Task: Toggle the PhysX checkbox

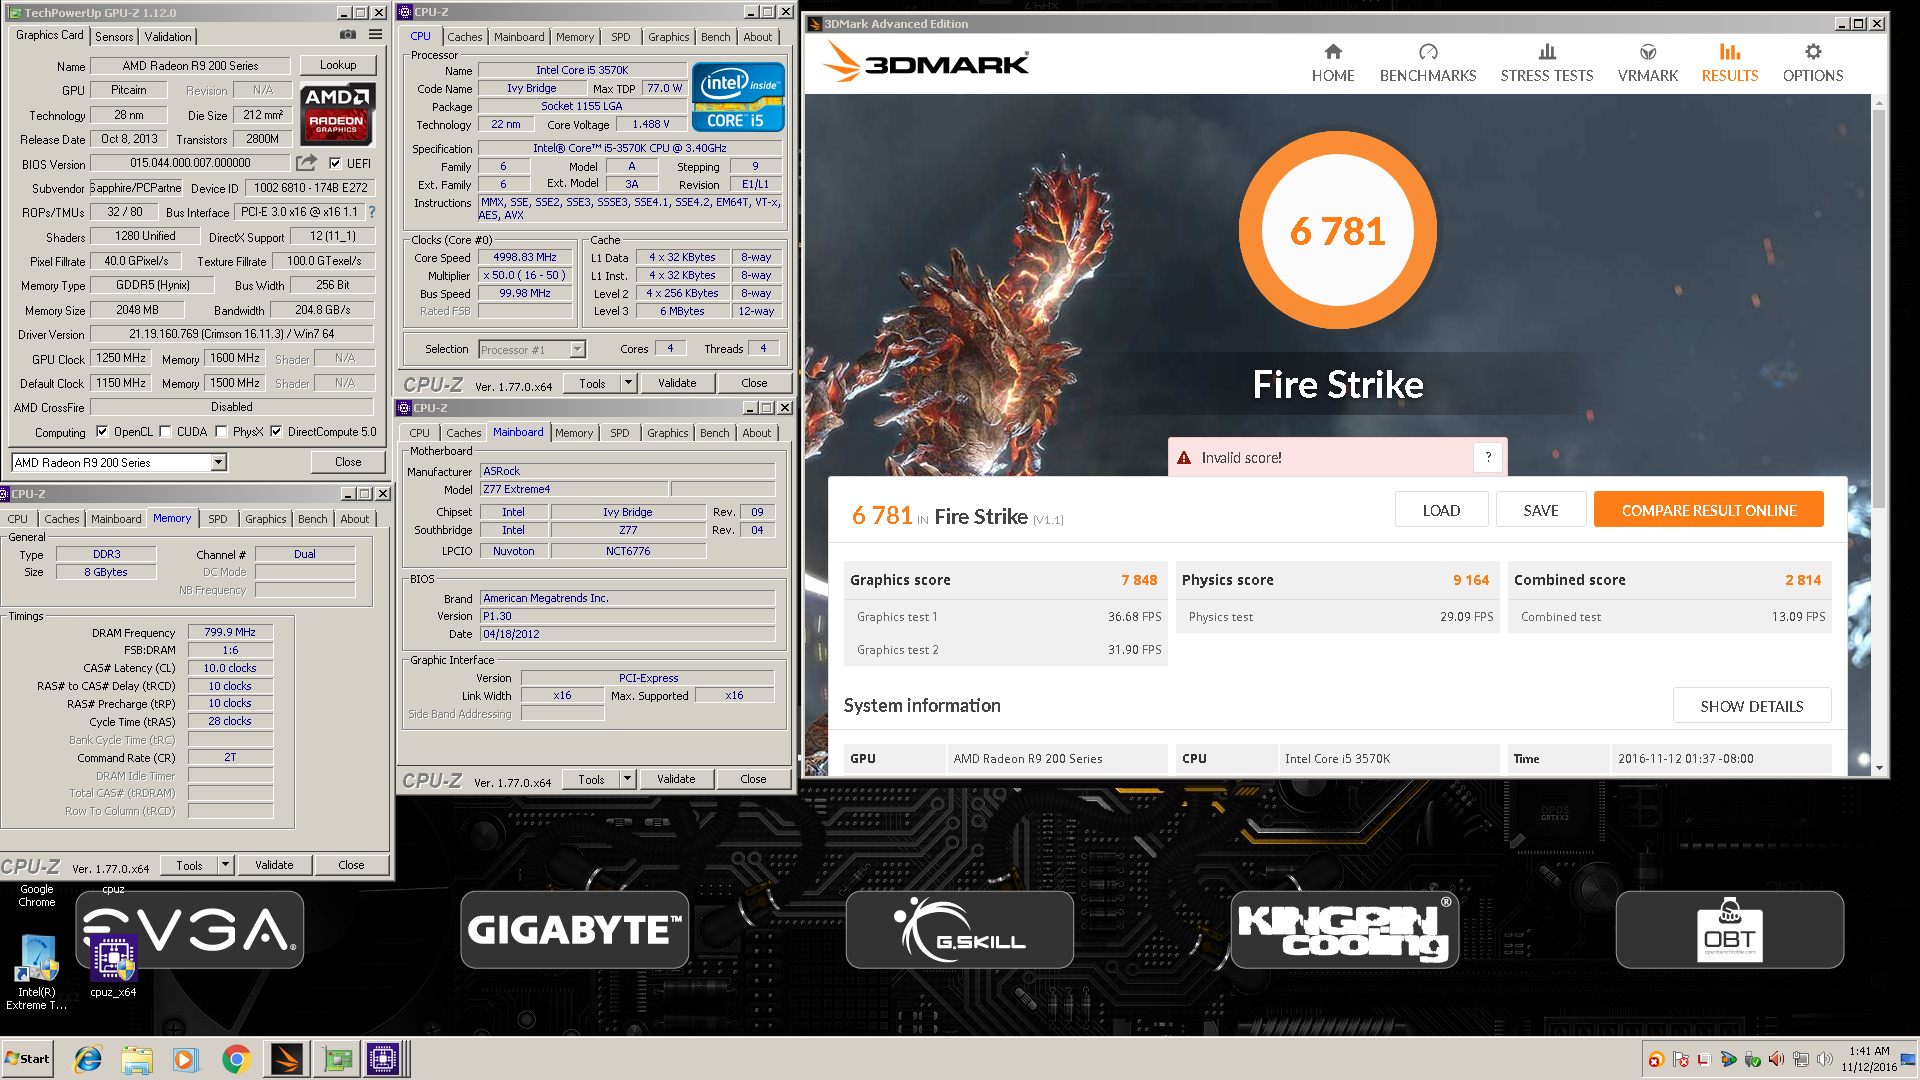Action: (x=221, y=432)
